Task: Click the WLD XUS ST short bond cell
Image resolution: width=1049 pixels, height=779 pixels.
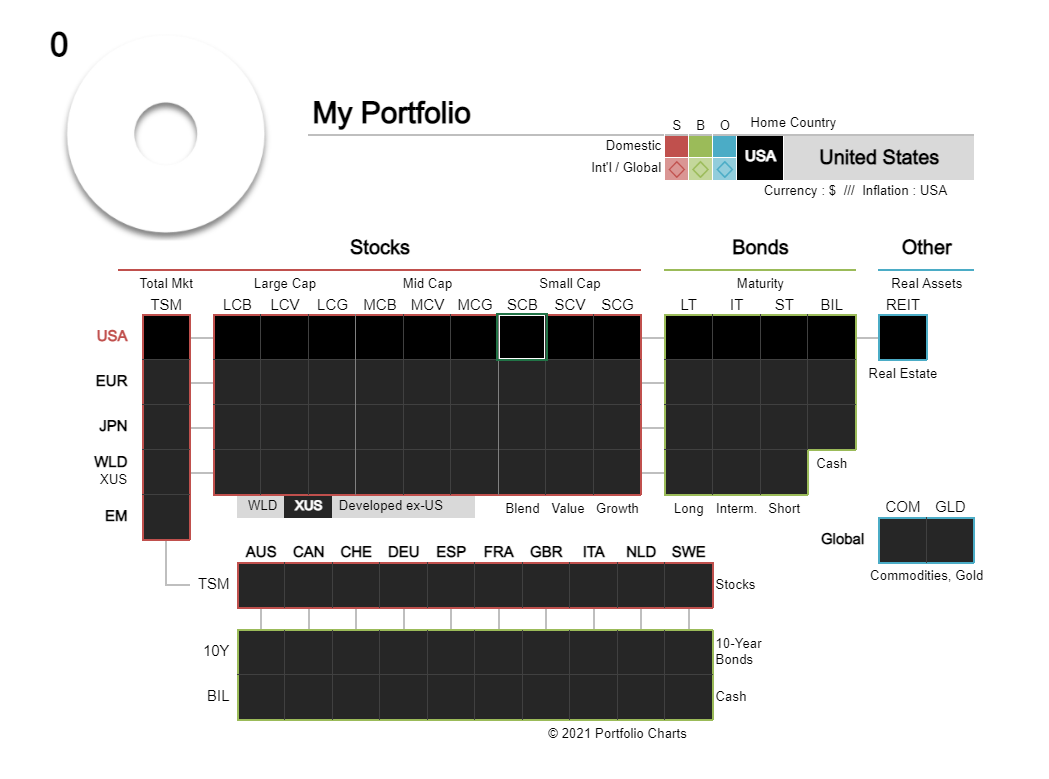Action: 784,472
